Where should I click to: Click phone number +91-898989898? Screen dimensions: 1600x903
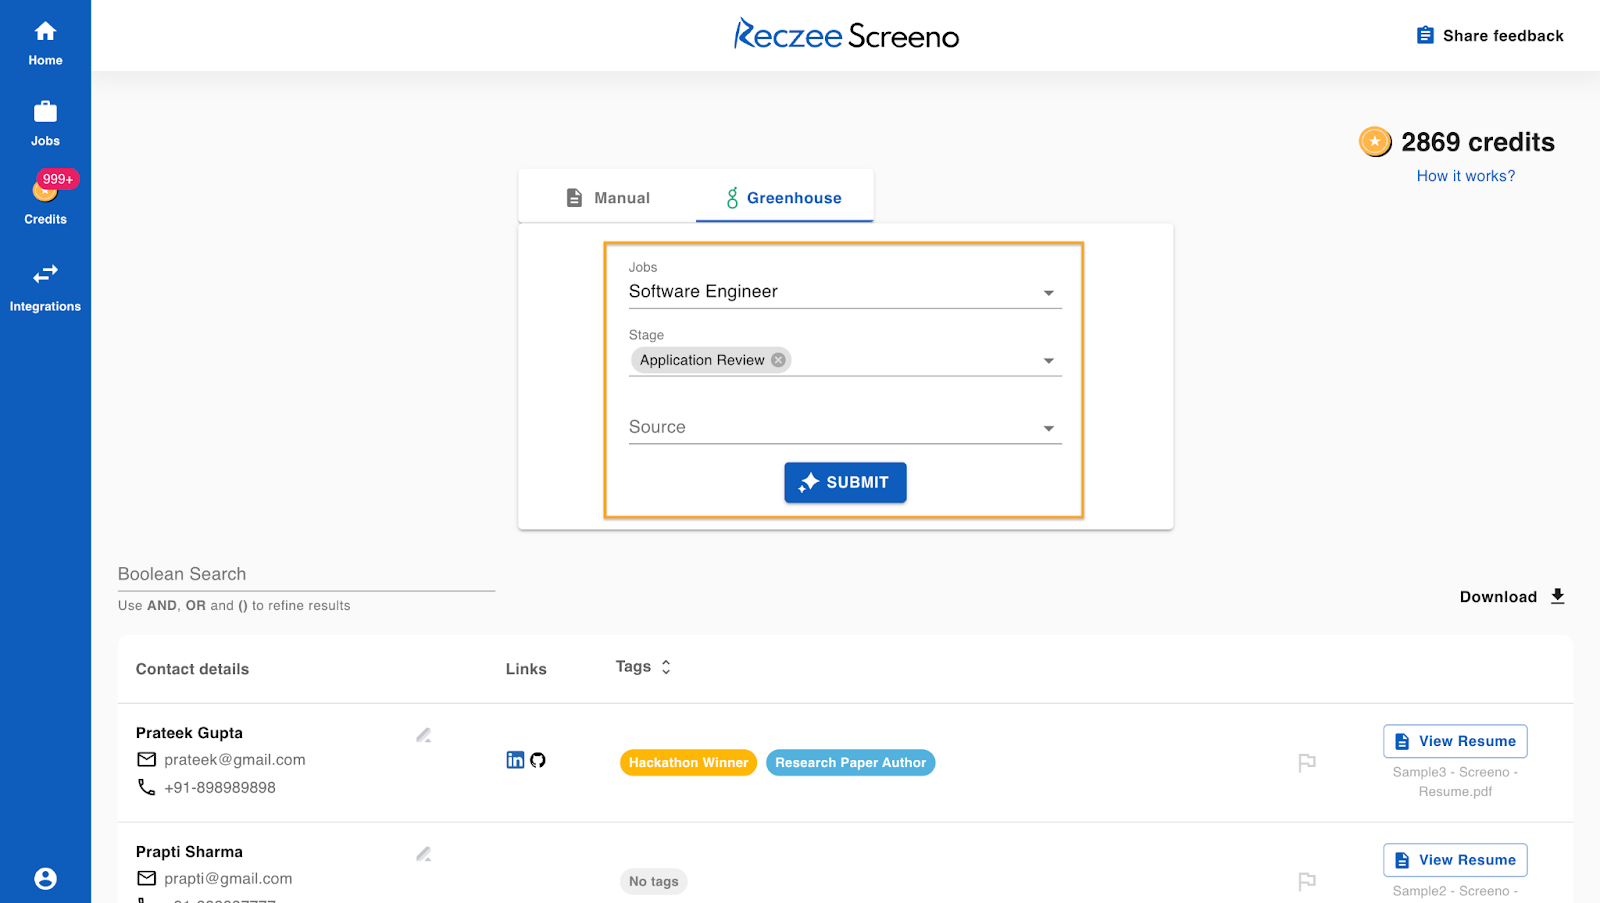point(220,788)
